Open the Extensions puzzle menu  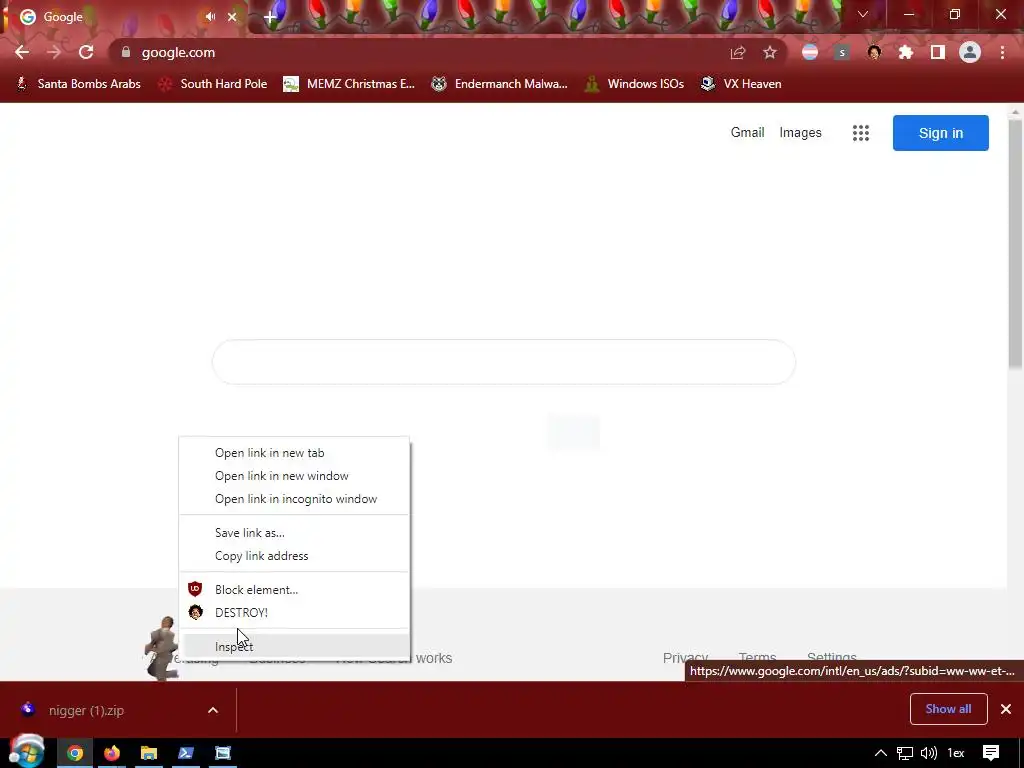coord(906,52)
